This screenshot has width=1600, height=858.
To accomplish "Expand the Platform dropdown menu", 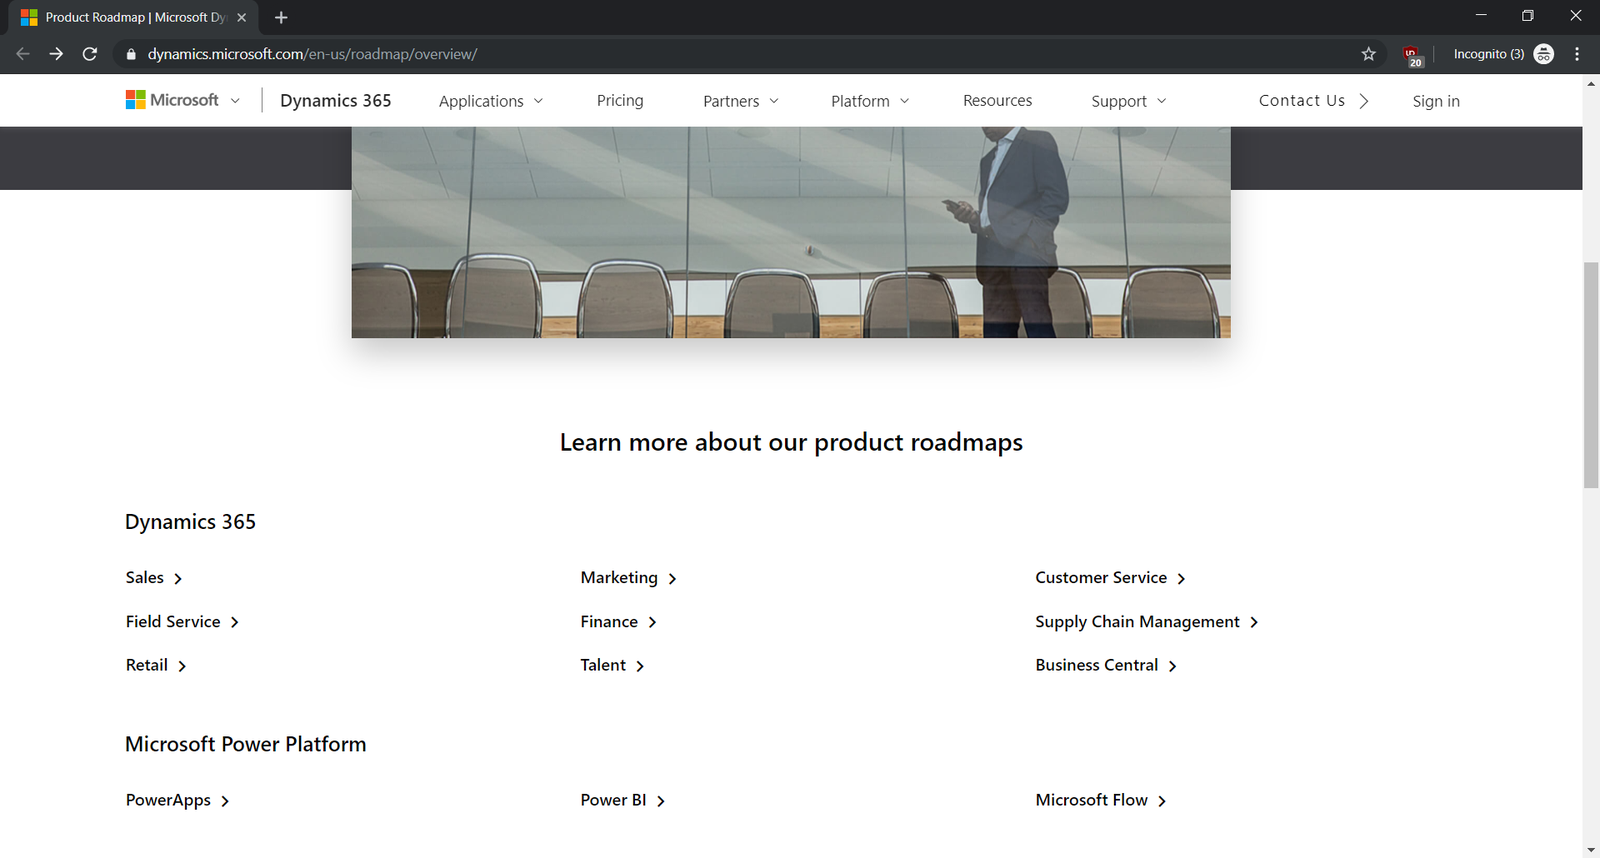I will click(x=869, y=101).
